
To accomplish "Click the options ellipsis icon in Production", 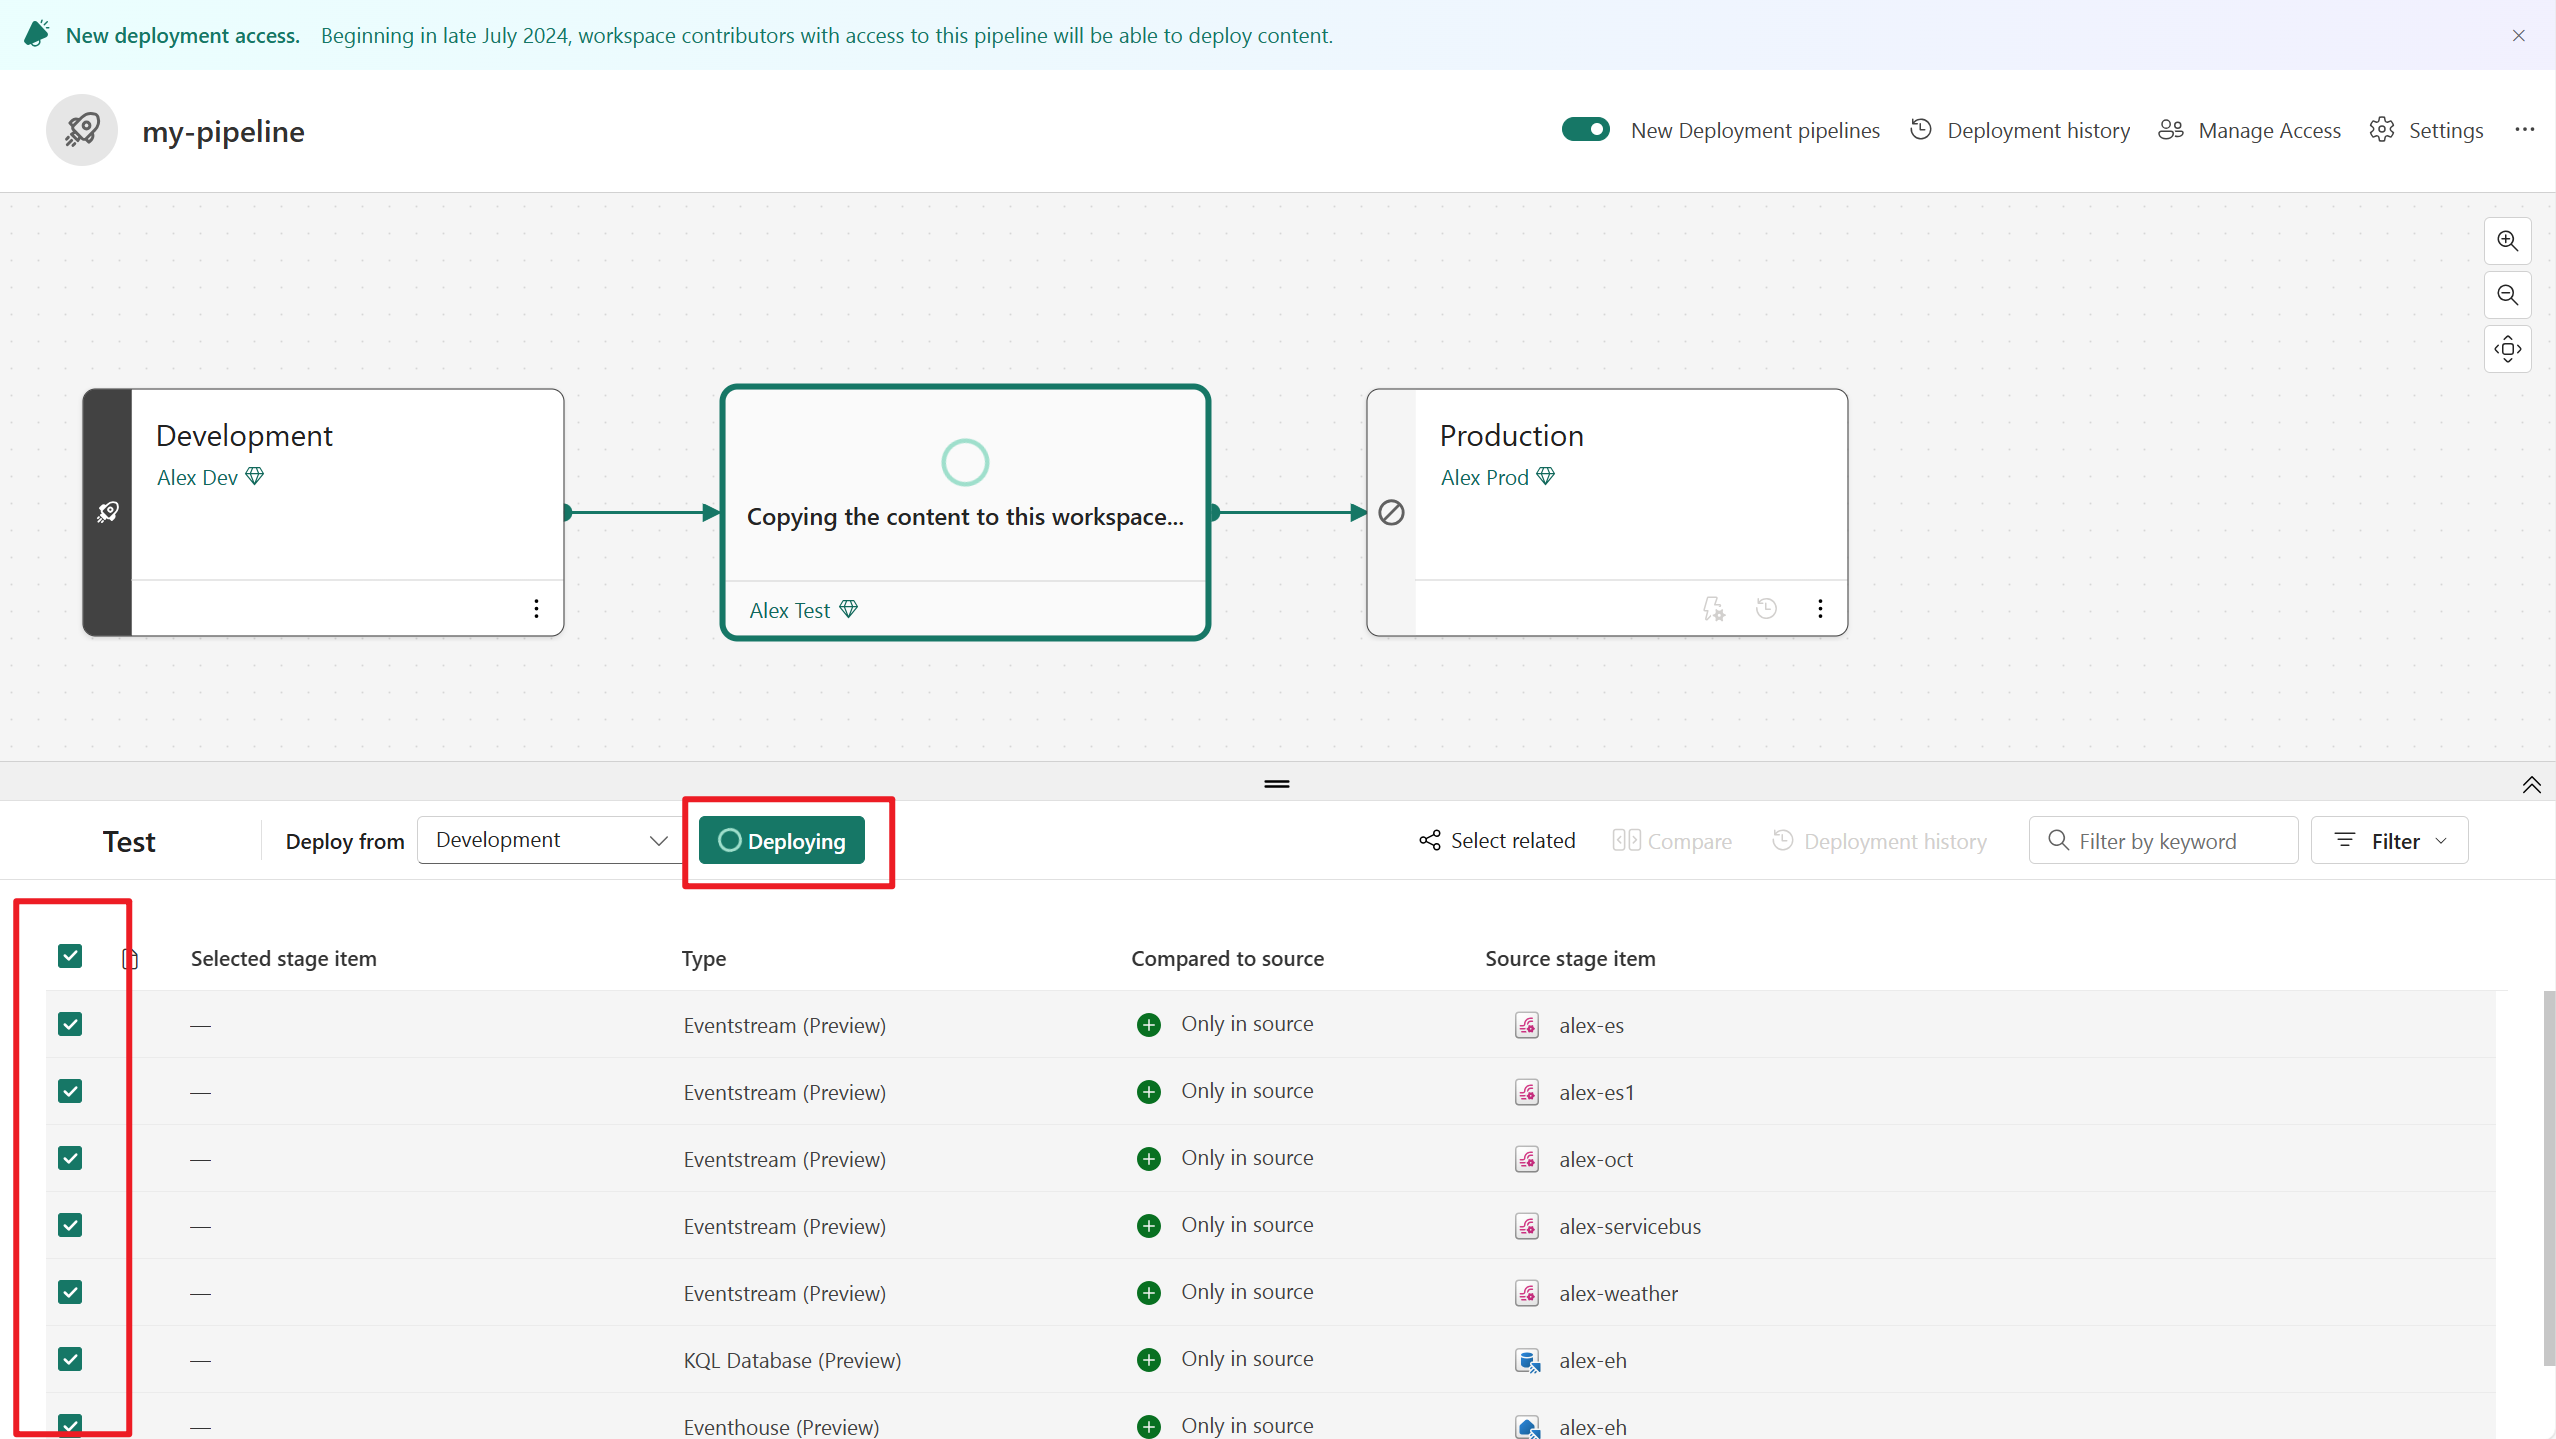I will pyautogui.click(x=1820, y=609).
